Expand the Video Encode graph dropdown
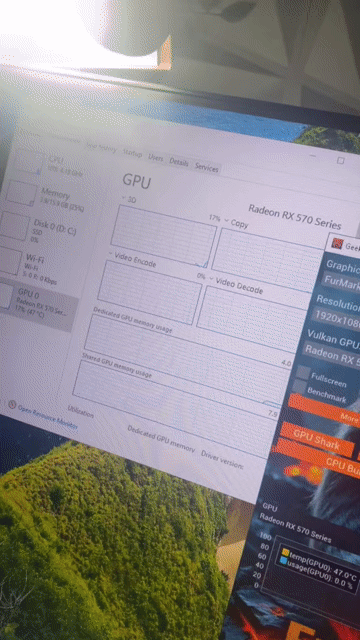 click(x=111, y=253)
